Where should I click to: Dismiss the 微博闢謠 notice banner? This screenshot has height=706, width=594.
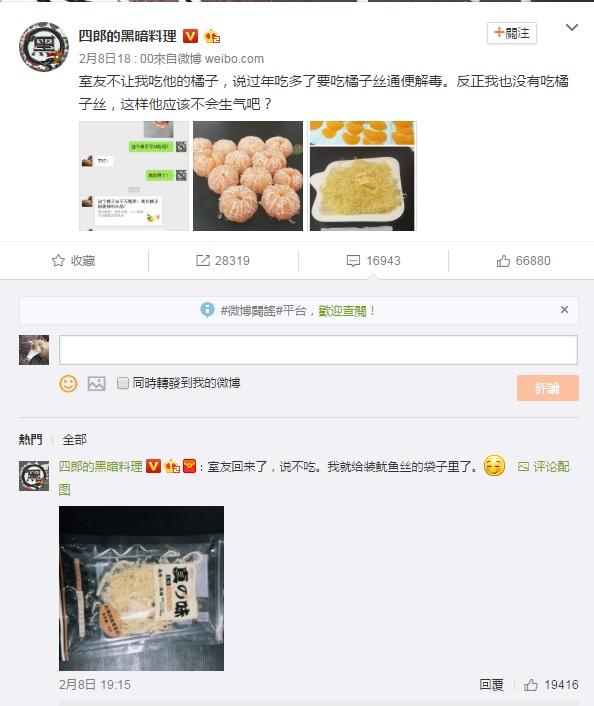pyautogui.click(x=564, y=310)
